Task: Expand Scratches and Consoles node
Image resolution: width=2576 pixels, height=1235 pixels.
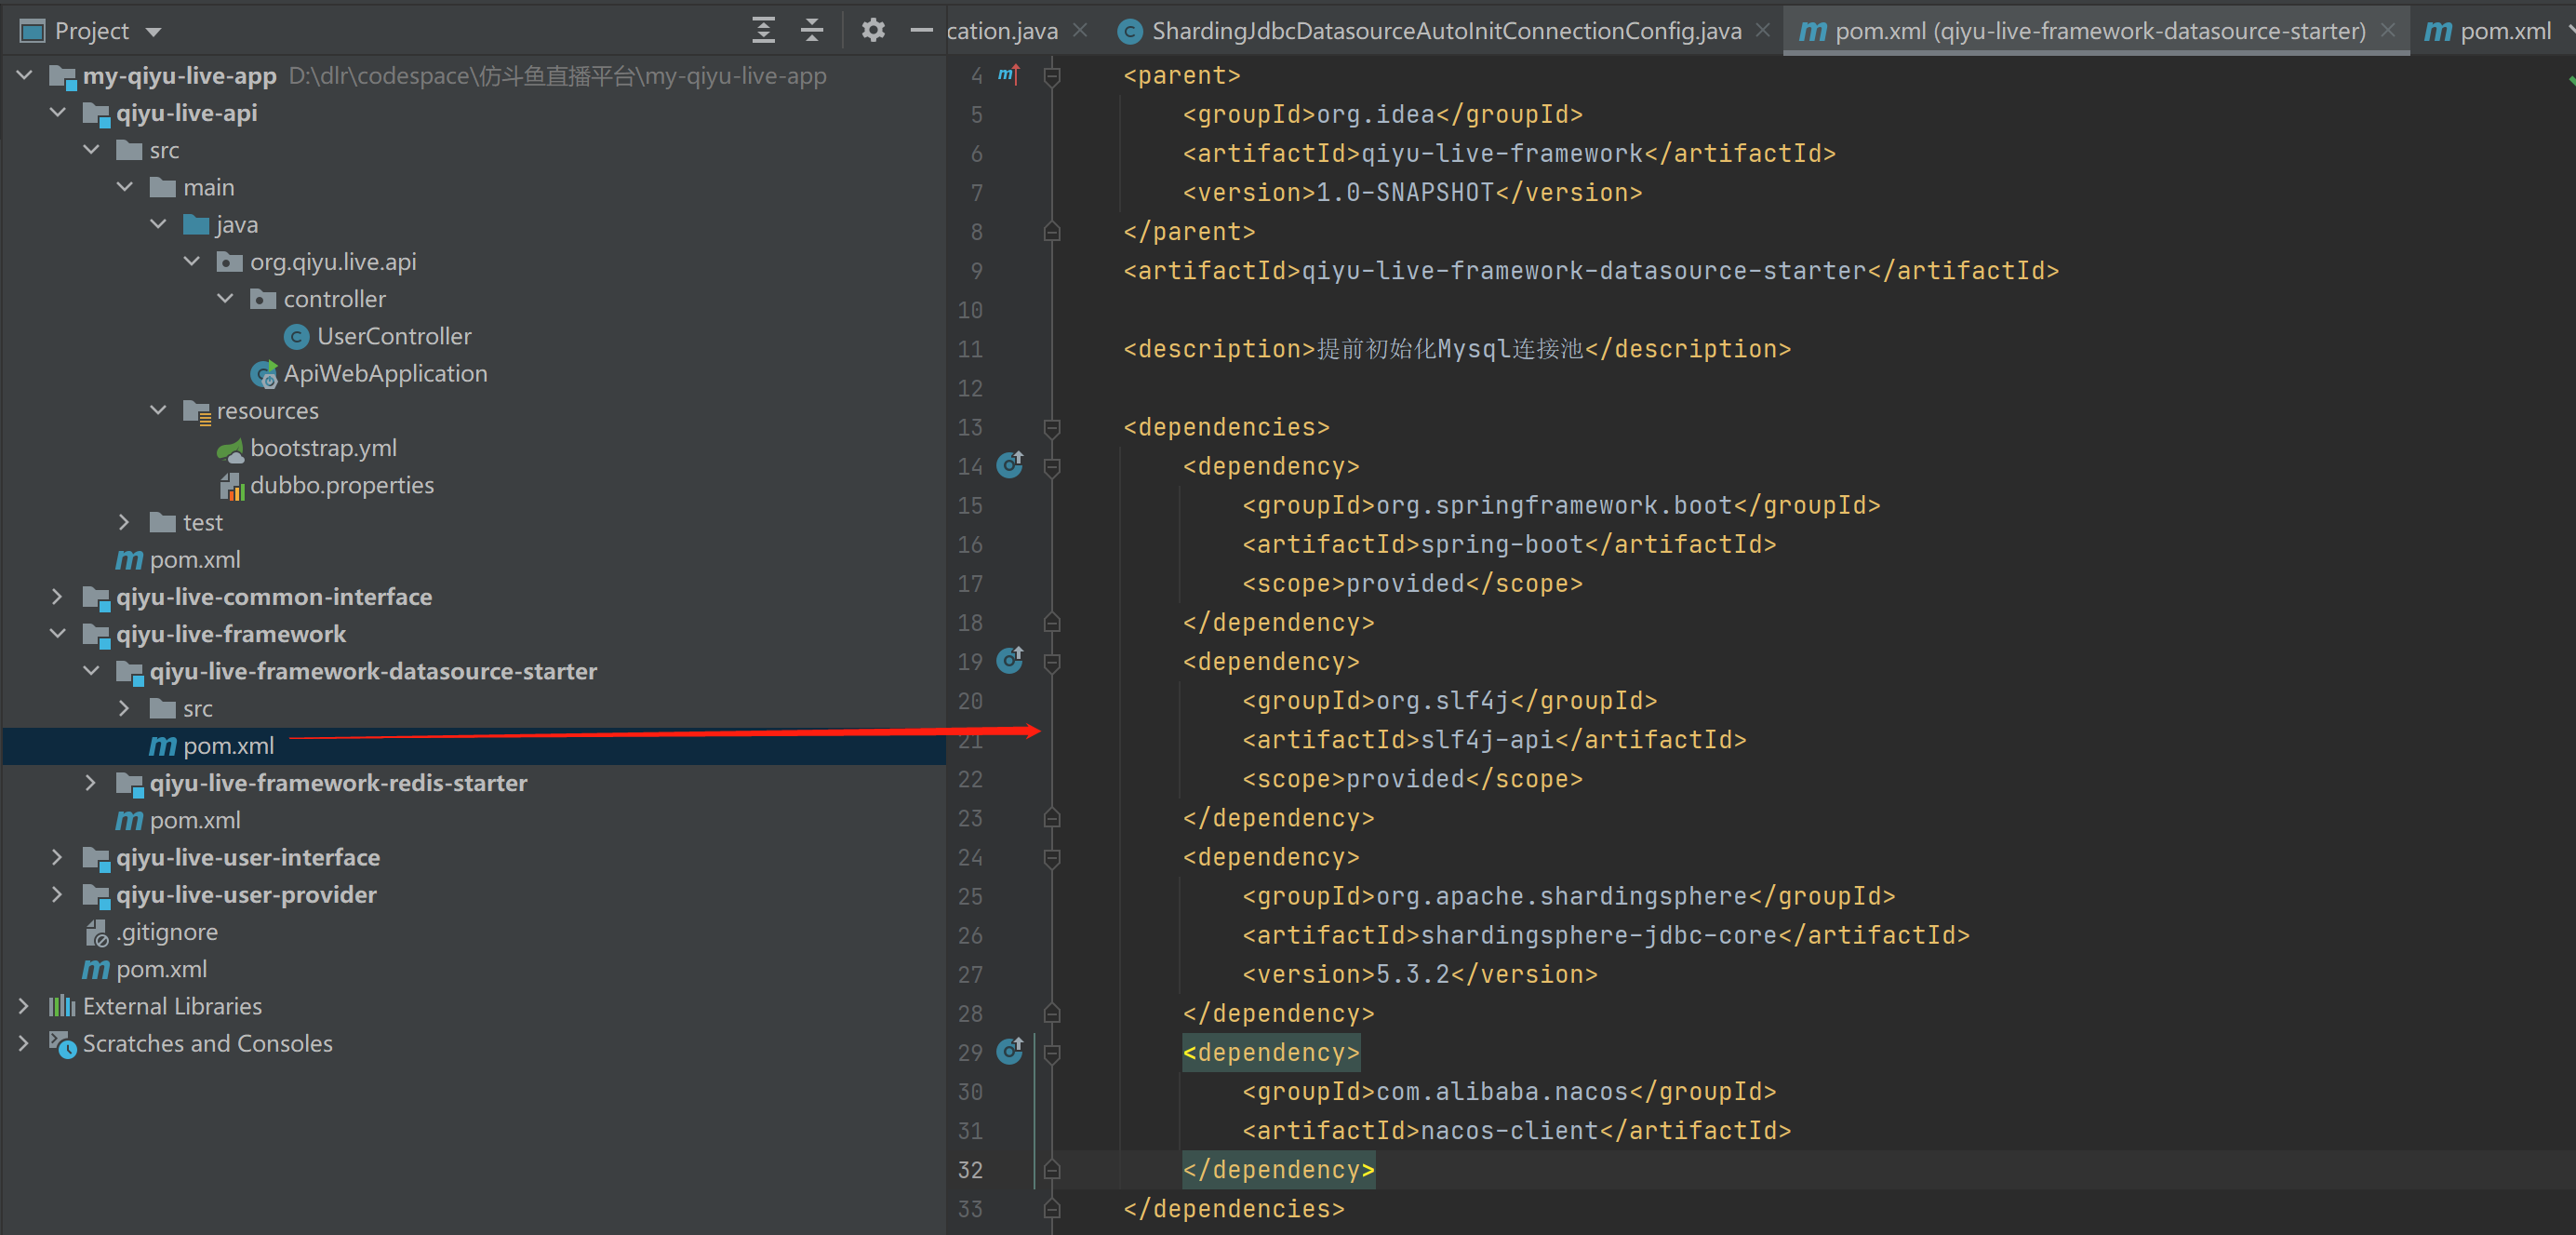Action: click(25, 1043)
